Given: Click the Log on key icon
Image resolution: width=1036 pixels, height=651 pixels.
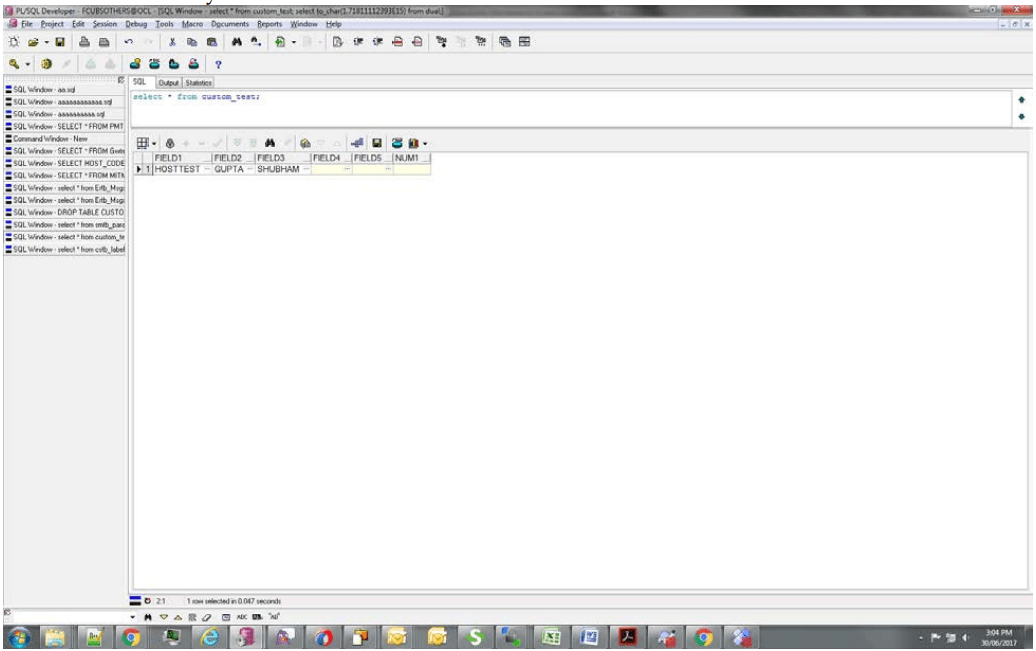Looking at the screenshot, I should (14, 64).
